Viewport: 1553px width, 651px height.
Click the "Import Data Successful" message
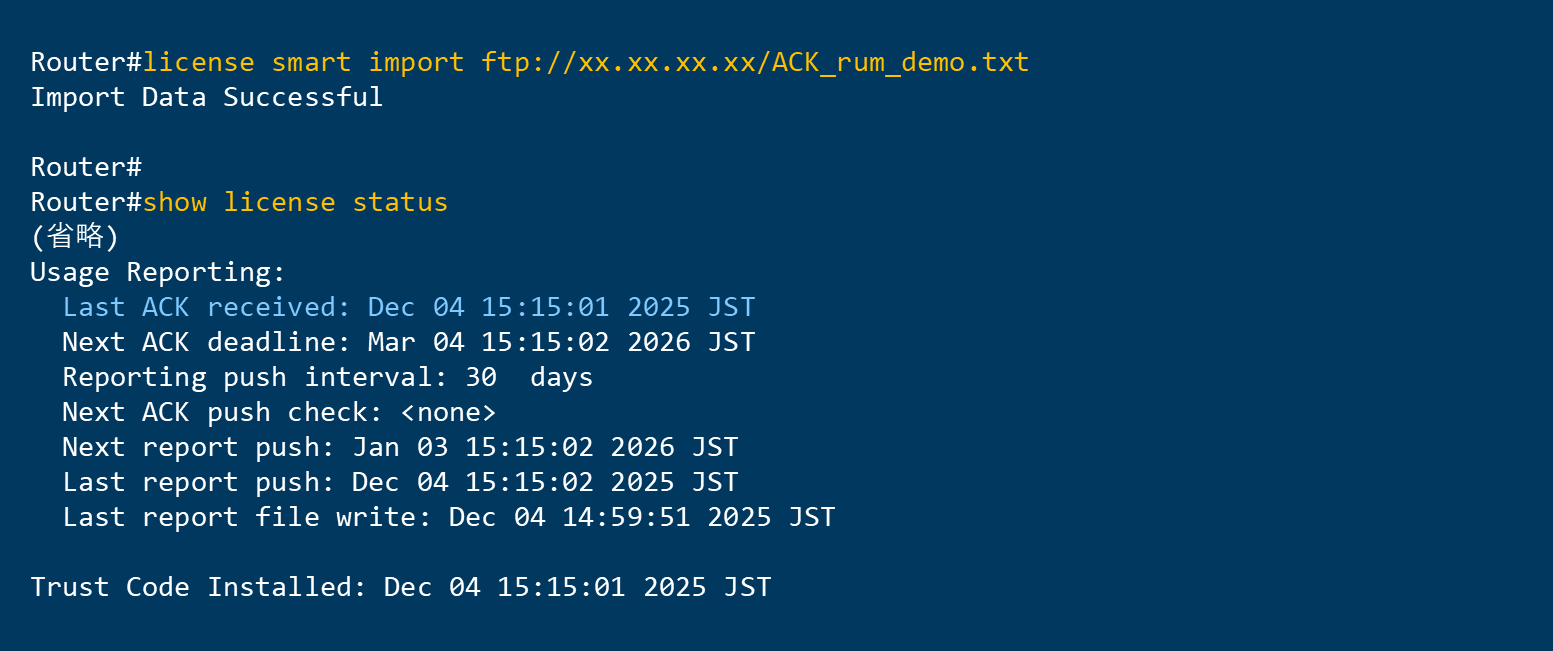pyautogui.click(x=206, y=97)
